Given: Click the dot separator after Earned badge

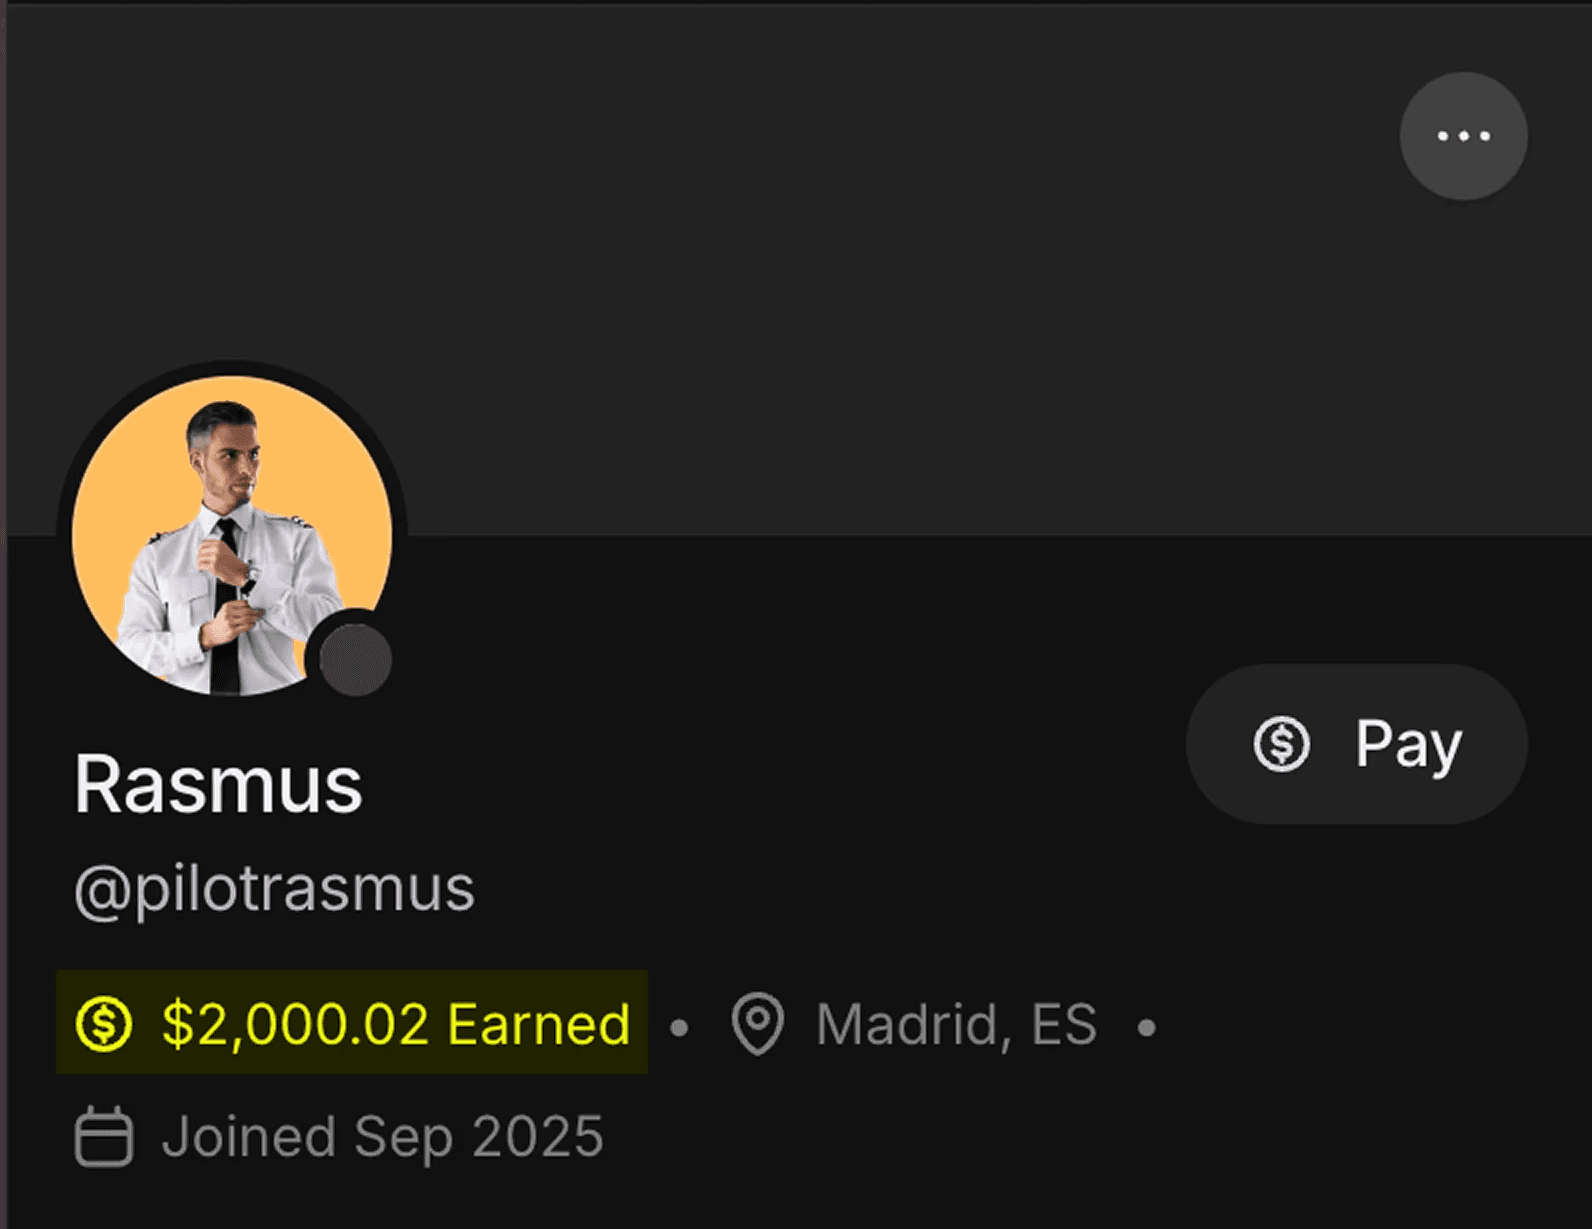Looking at the screenshot, I should coord(679,1027).
